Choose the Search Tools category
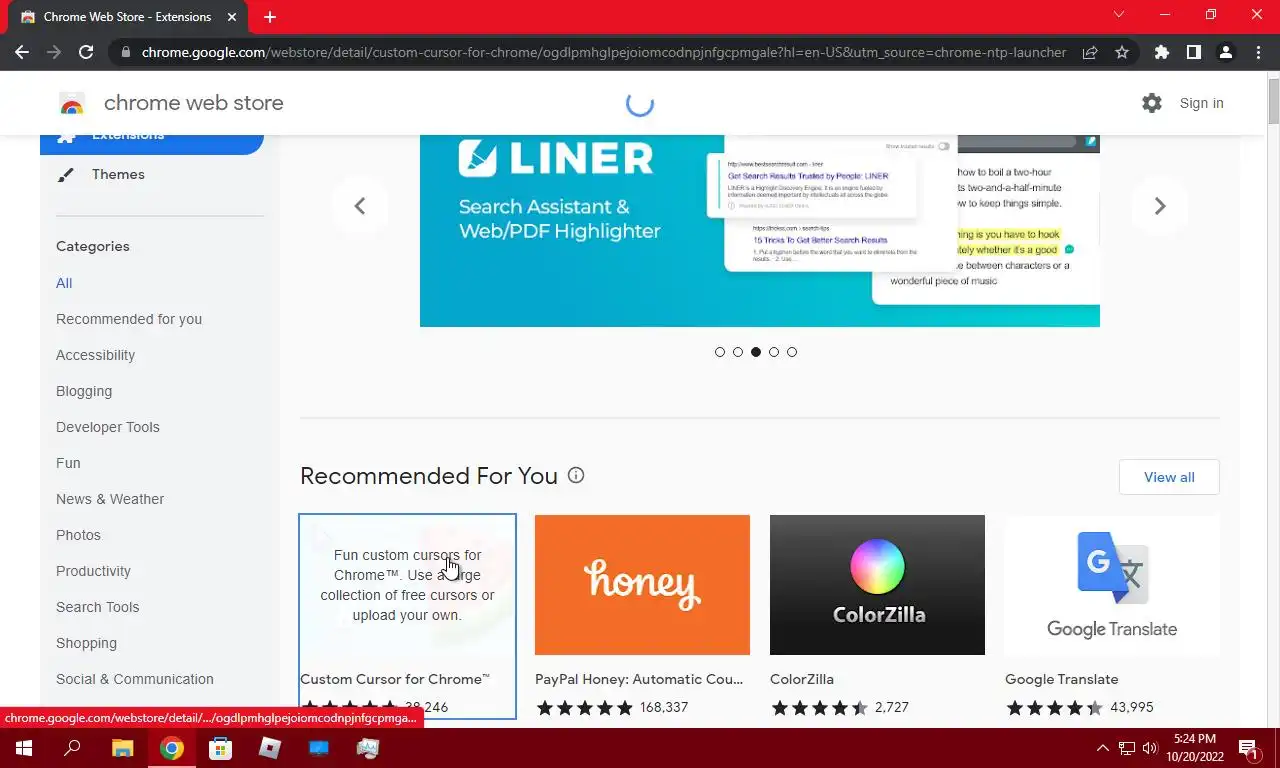The height and width of the screenshot is (768, 1280). [x=98, y=607]
